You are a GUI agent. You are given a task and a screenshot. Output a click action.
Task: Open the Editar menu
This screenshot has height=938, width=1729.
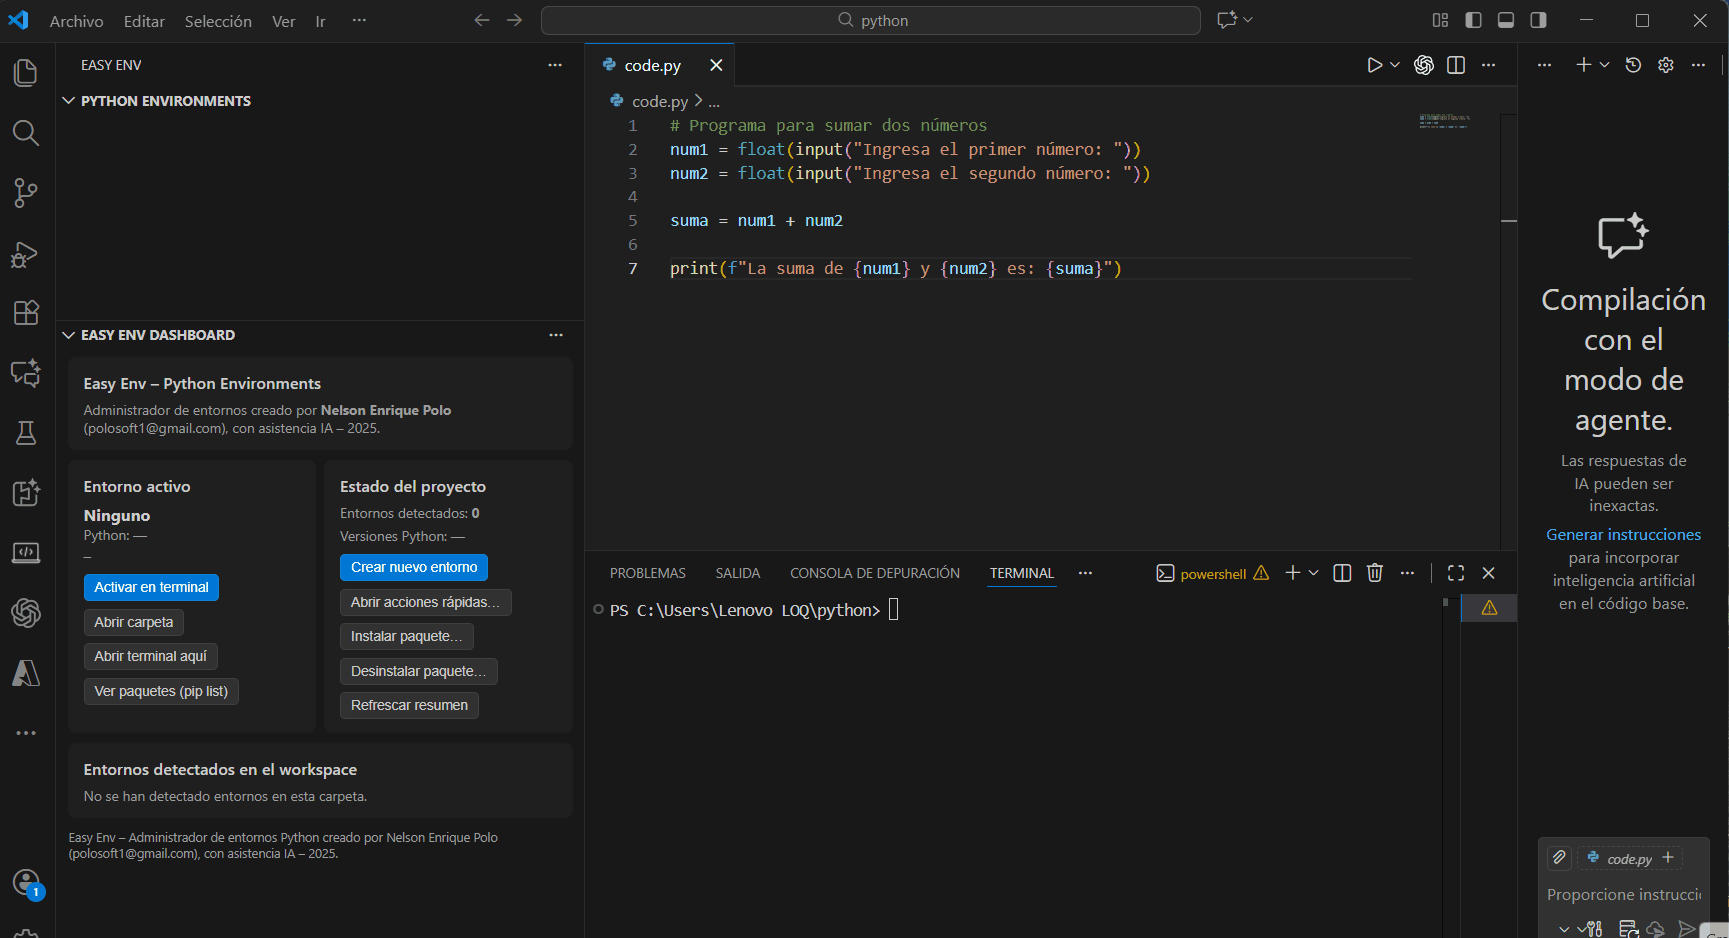click(x=144, y=21)
